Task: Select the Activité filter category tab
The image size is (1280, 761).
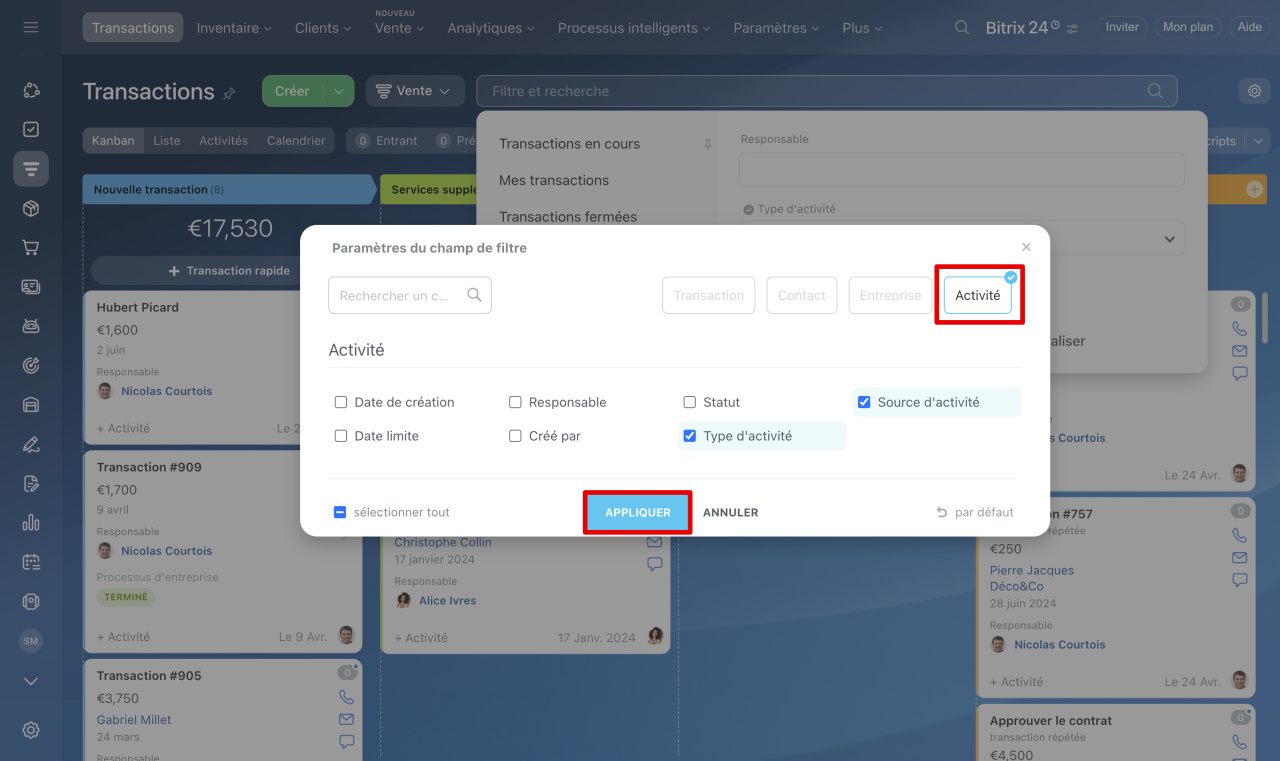Action: tap(978, 295)
